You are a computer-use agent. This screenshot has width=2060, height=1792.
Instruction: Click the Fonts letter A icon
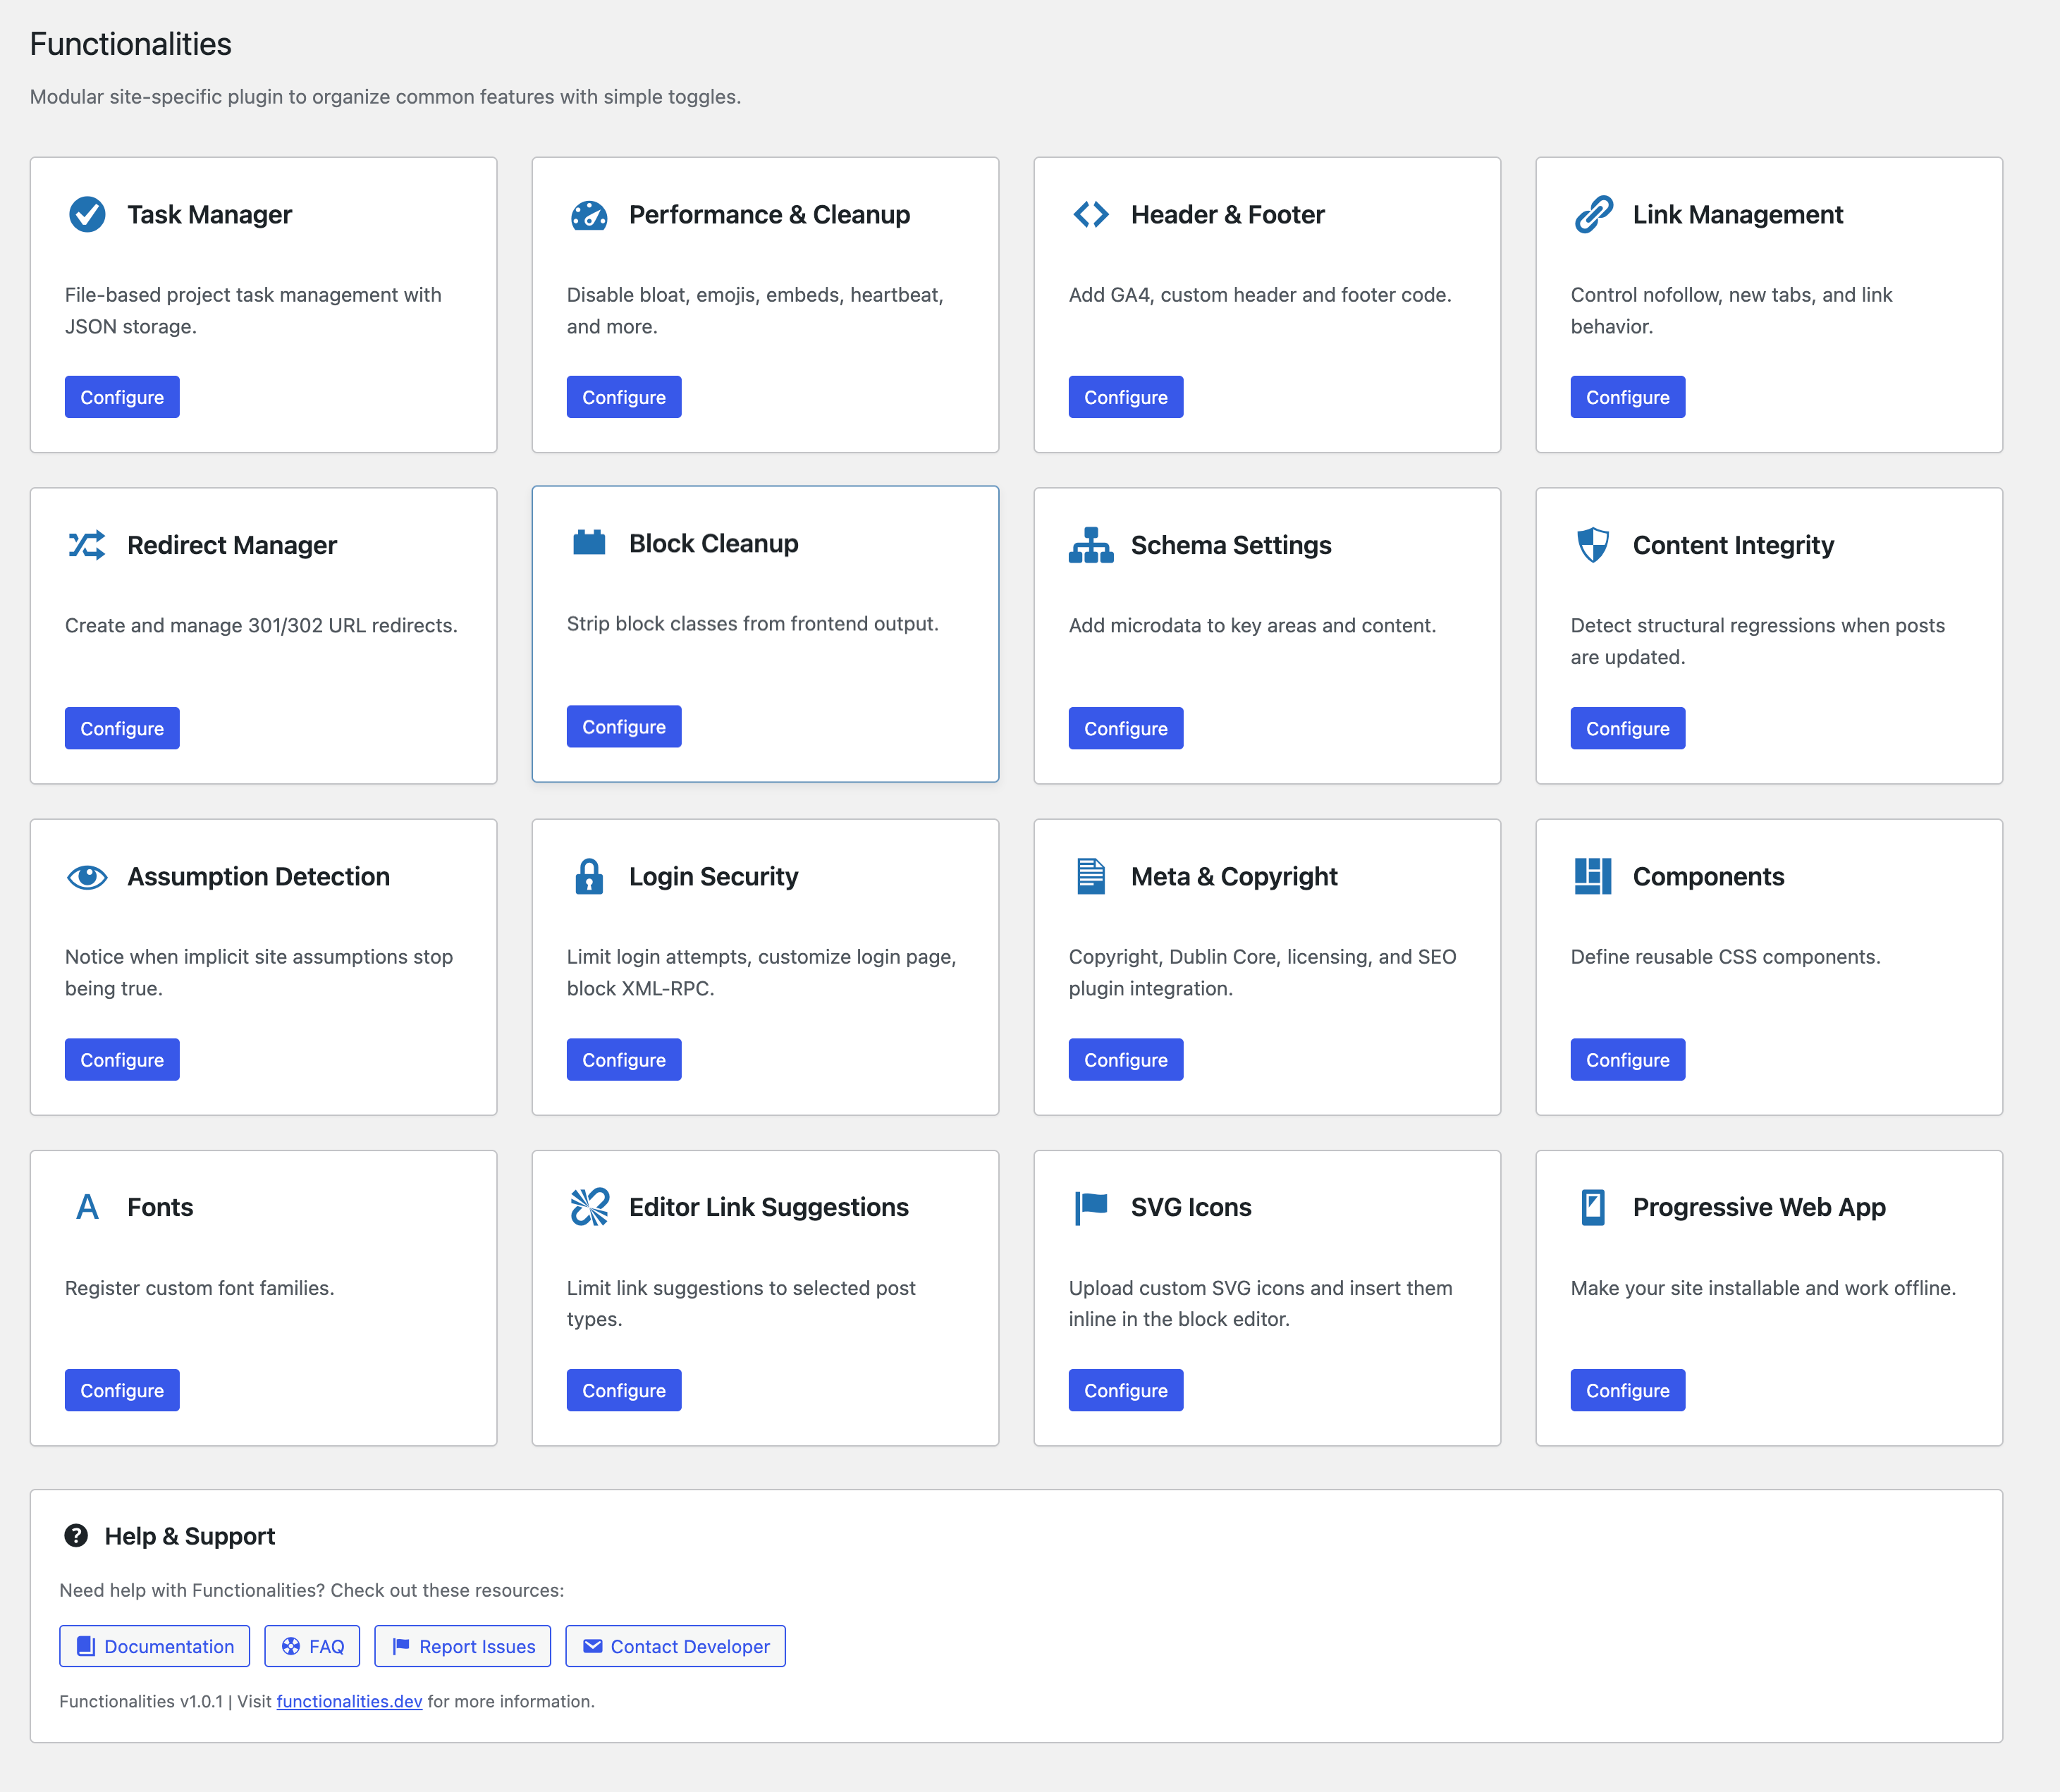coord(88,1207)
